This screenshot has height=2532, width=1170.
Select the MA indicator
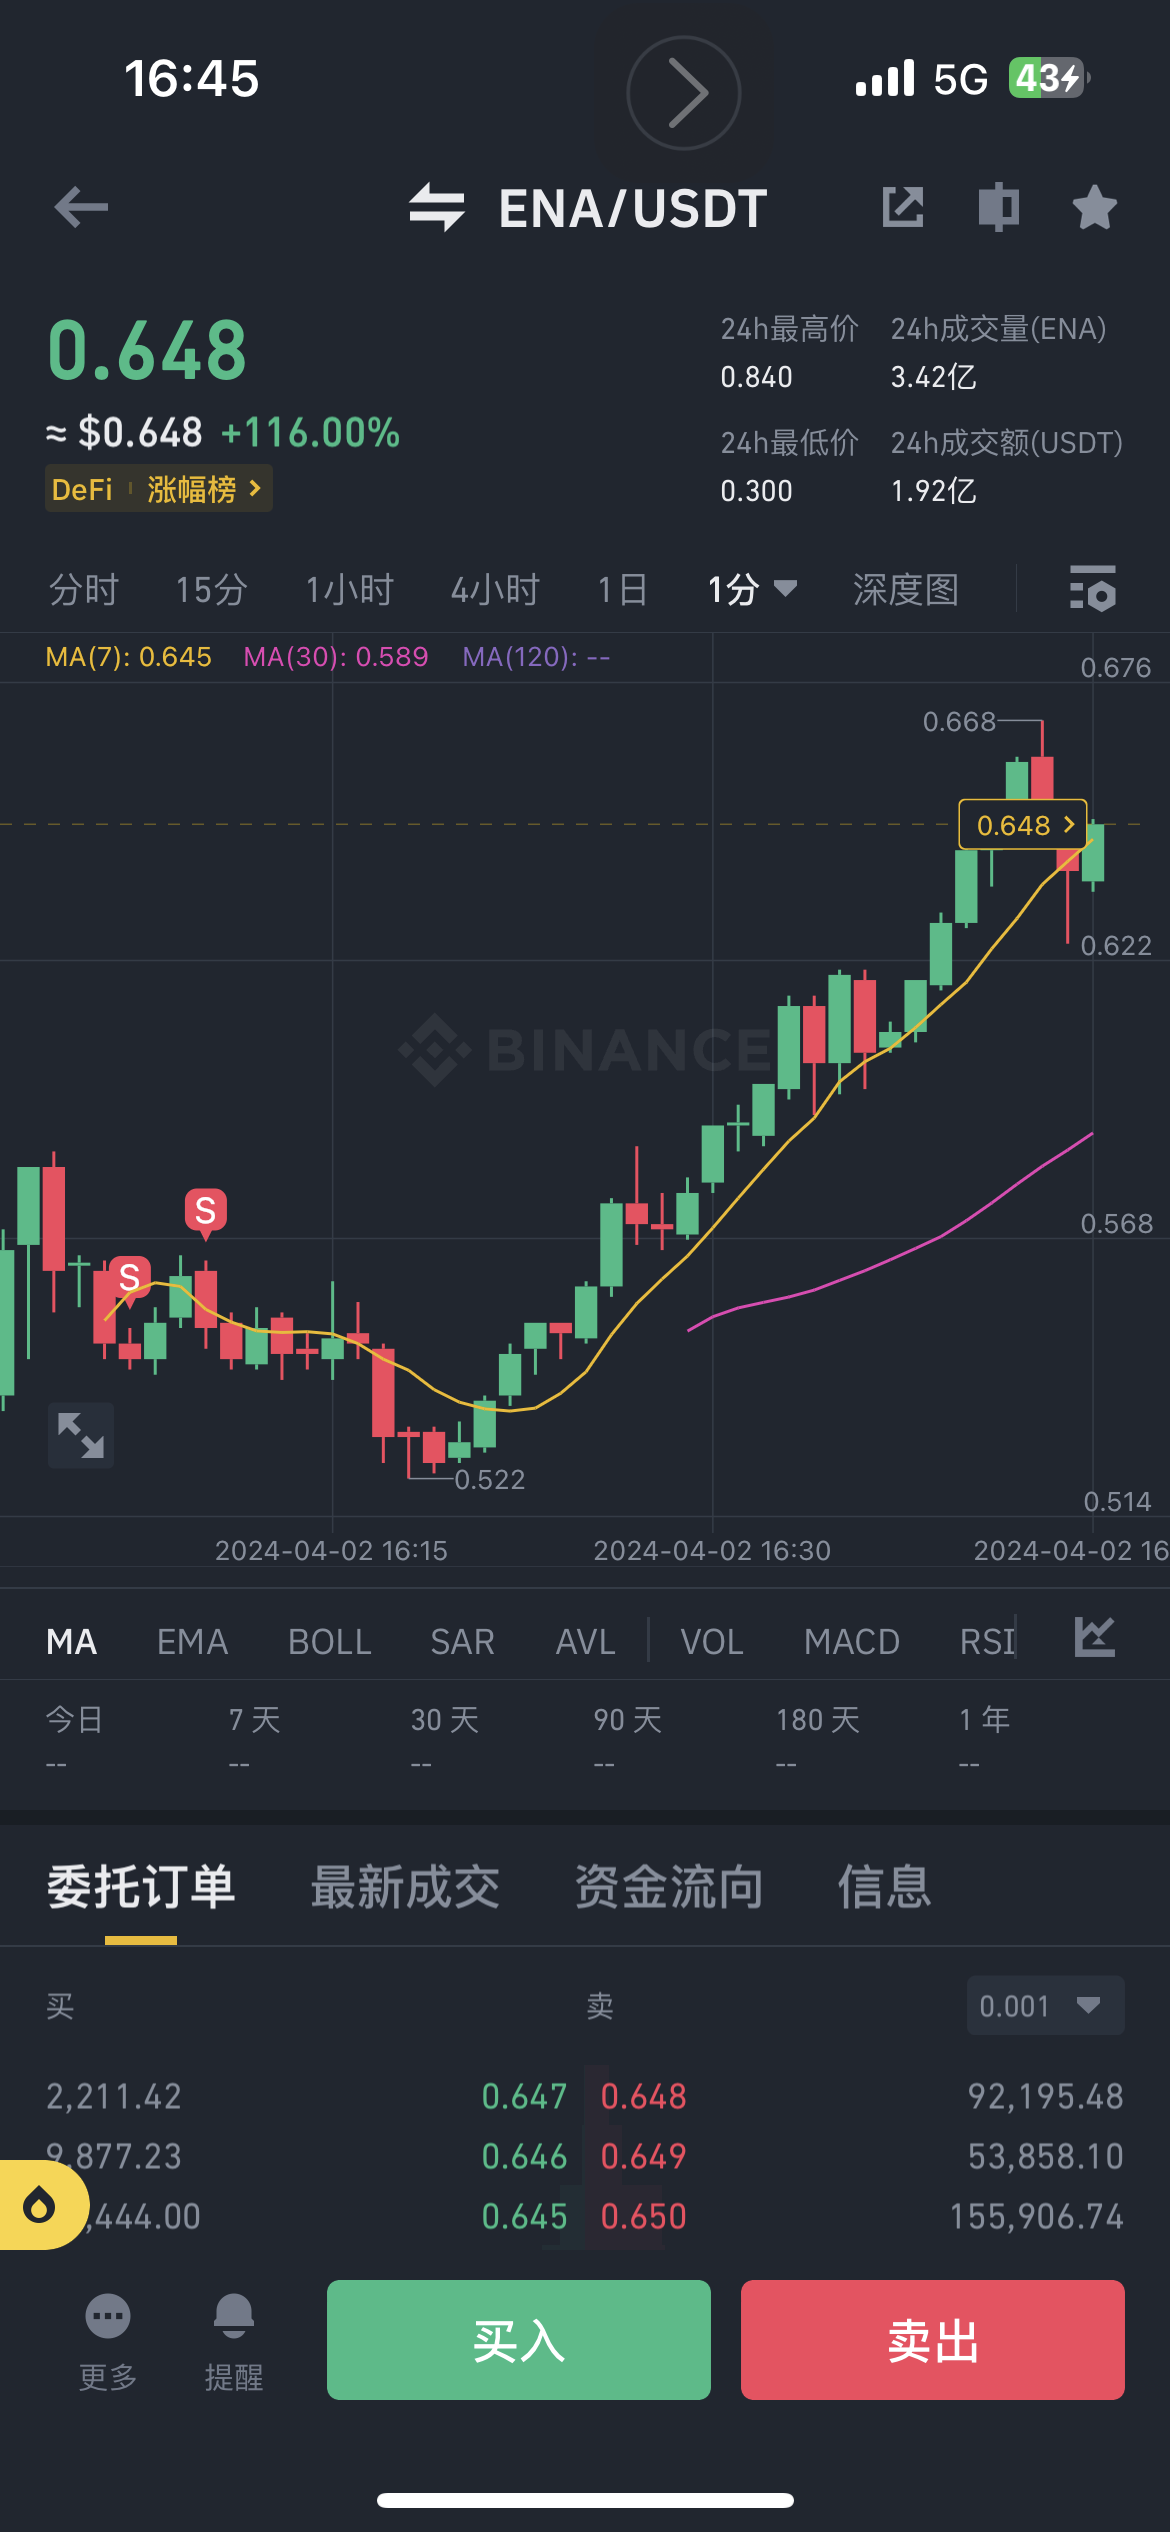pos(72,1642)
